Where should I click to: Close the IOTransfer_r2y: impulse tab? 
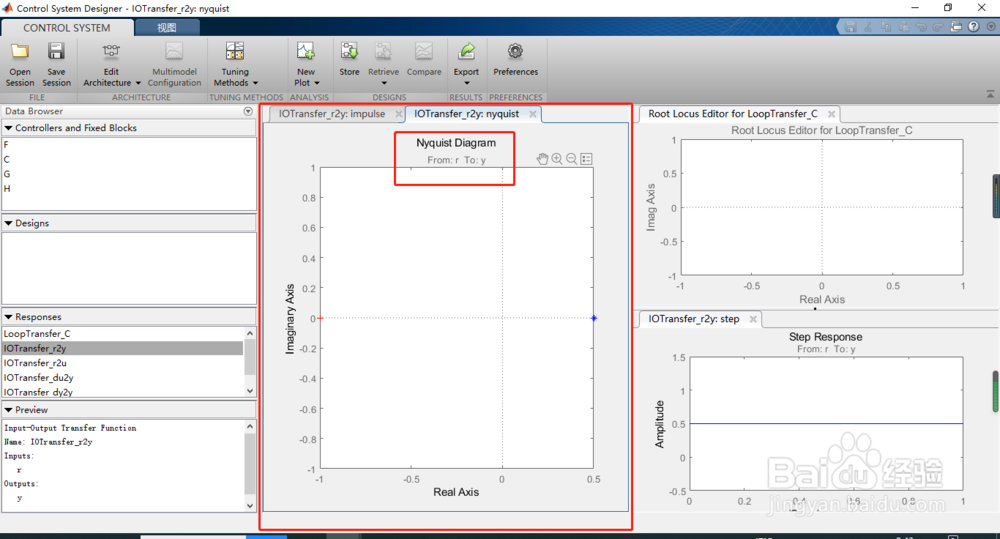(399, 114)
